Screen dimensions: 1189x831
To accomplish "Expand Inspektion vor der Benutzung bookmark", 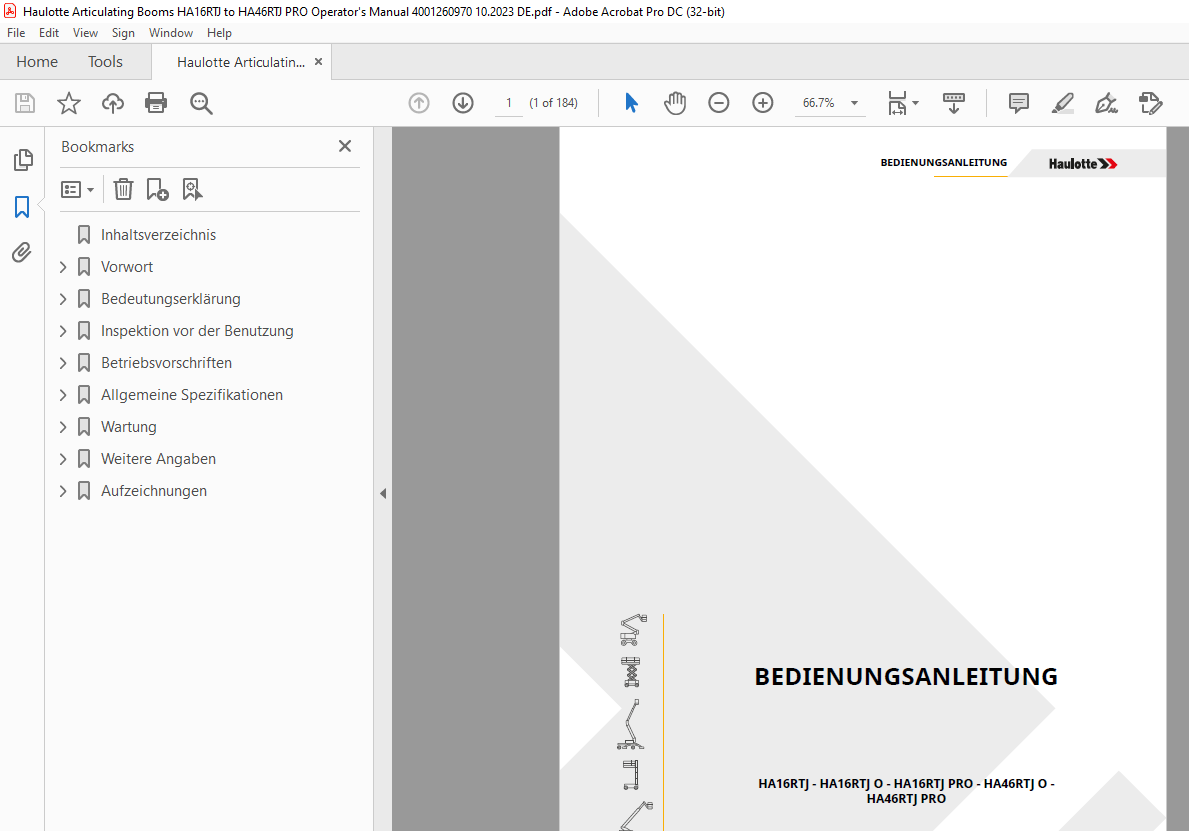I will (63, 331).
